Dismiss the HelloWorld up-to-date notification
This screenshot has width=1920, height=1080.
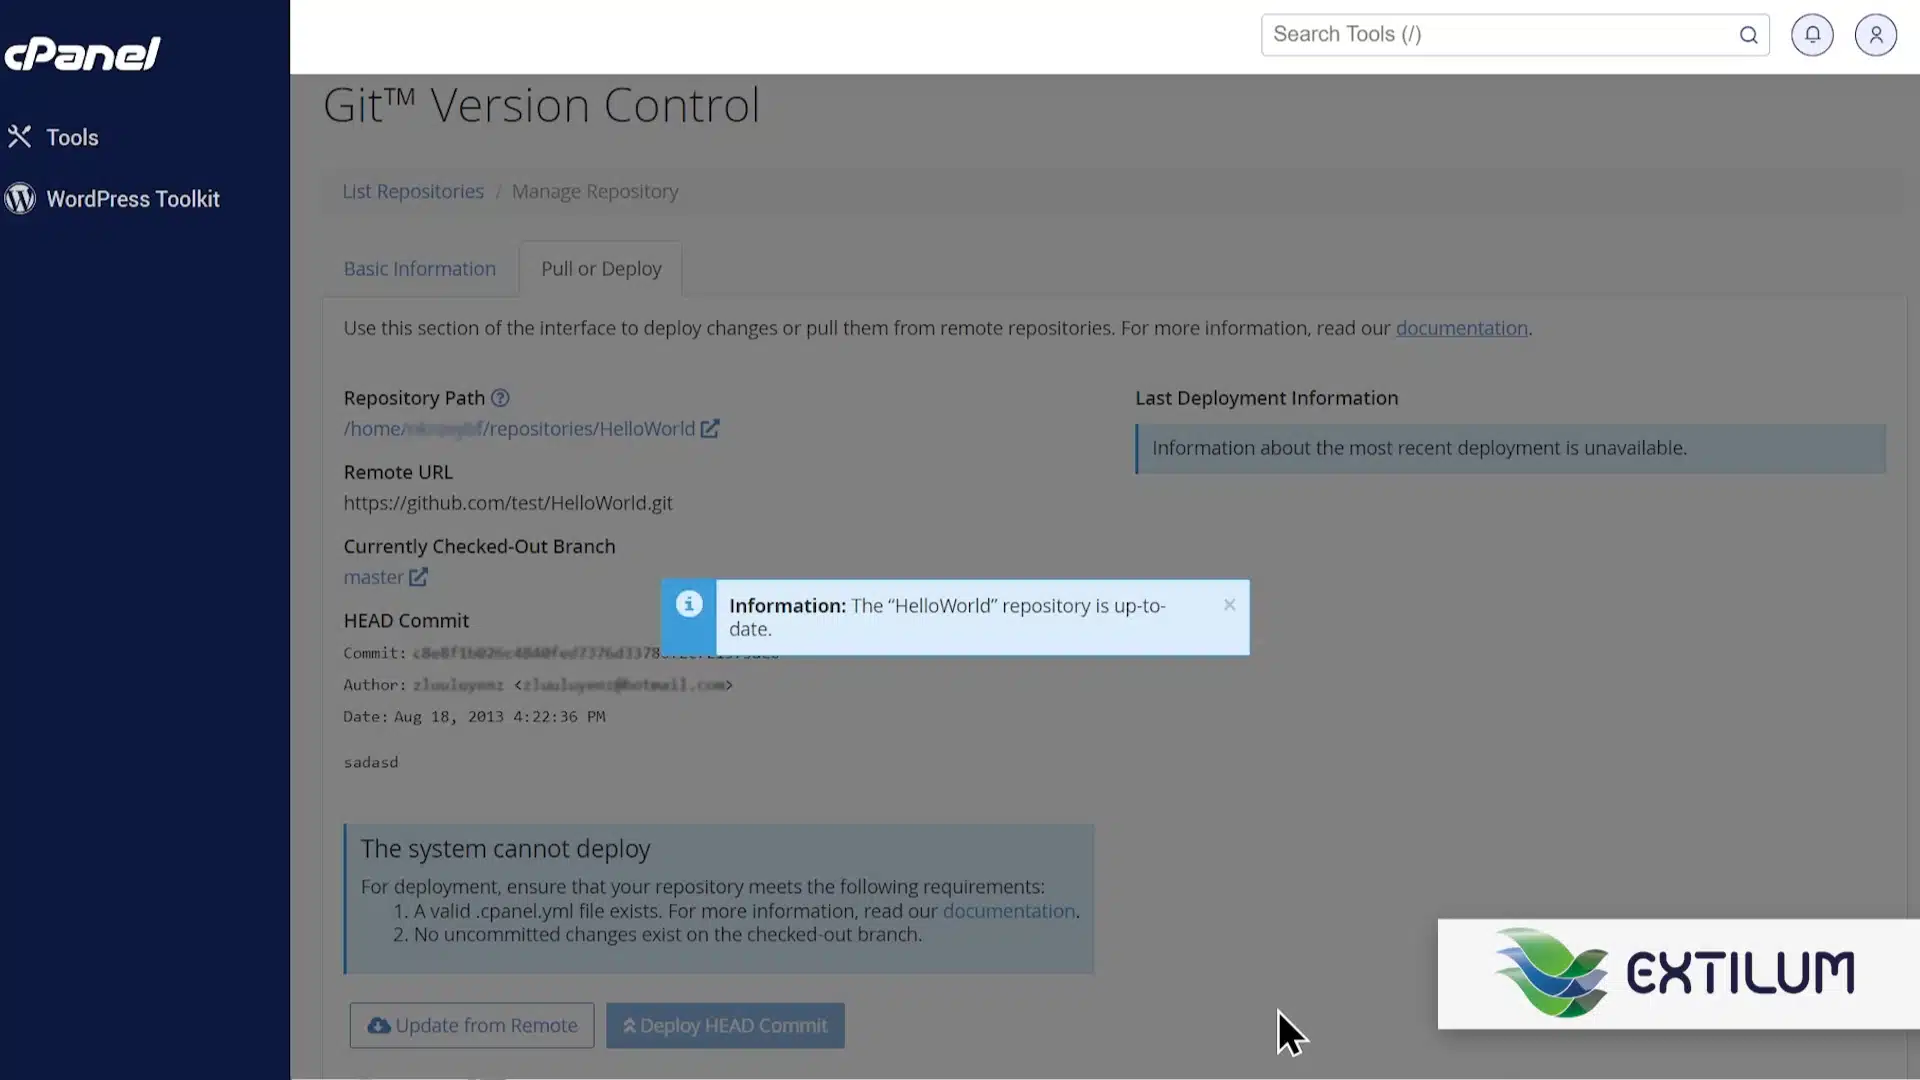pos(1230,605)
